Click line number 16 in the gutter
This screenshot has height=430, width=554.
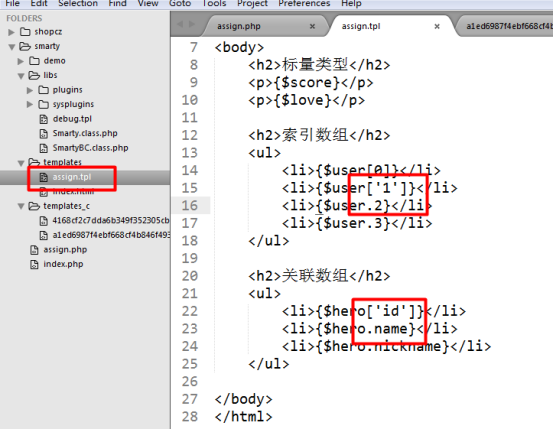[190, 205]
